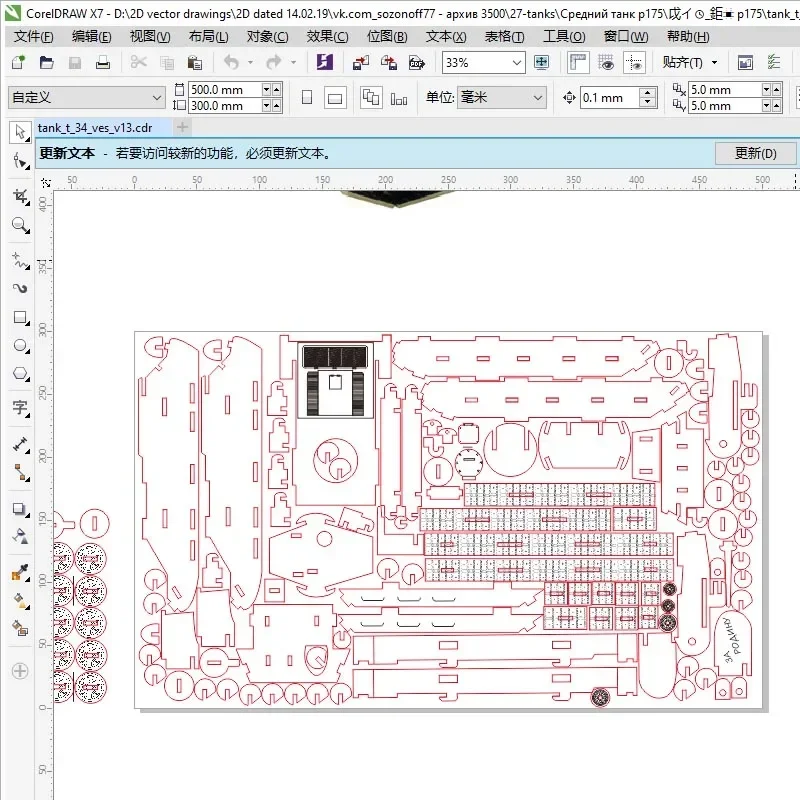Switch to tank_t_34_ves_v13.cdr document tab

coord(95,128)
